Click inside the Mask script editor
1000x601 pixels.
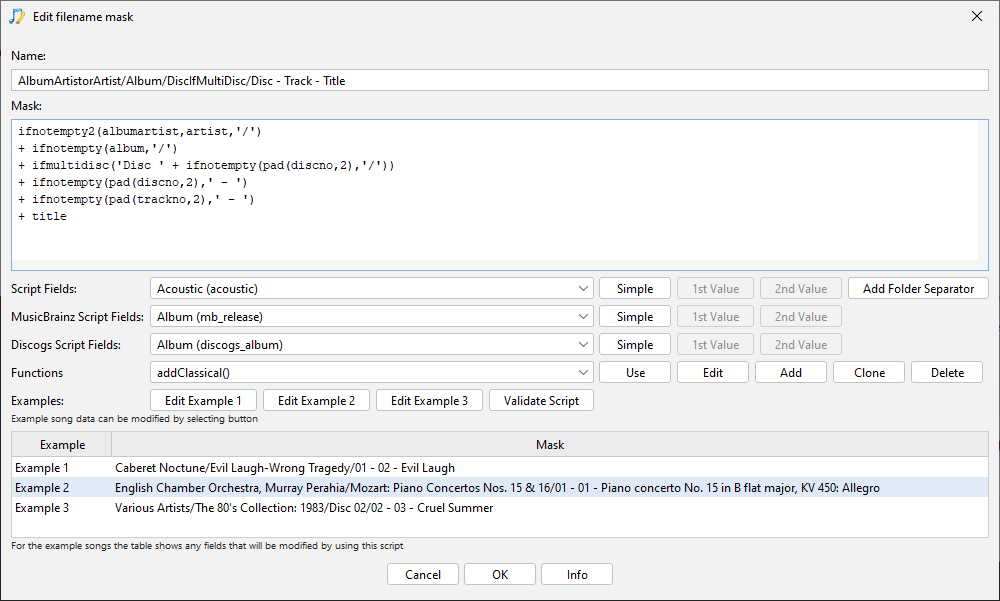[x=499, y=195]
